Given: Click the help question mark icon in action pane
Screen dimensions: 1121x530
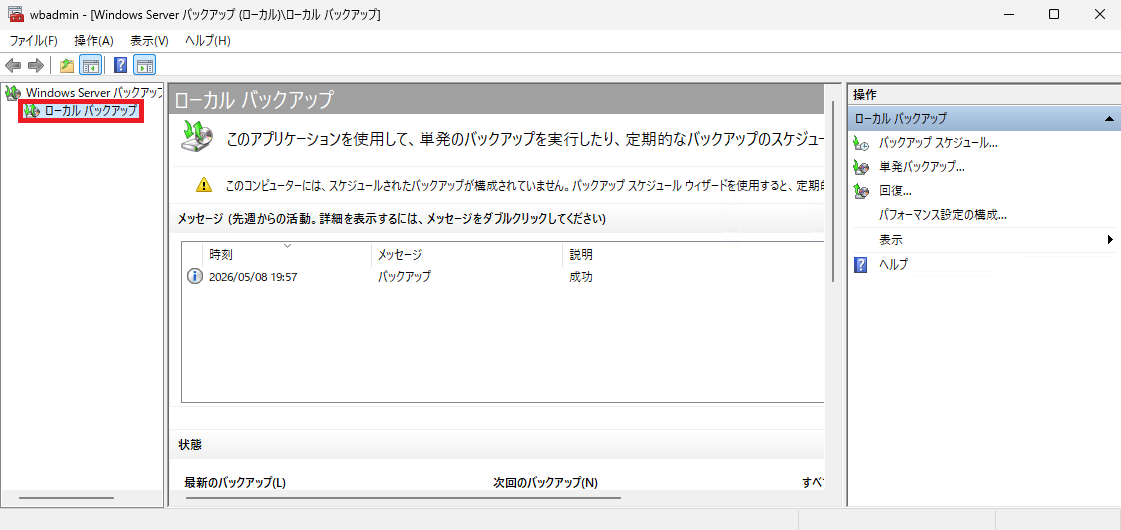Looking at the screenshot, I should (861, 265).
